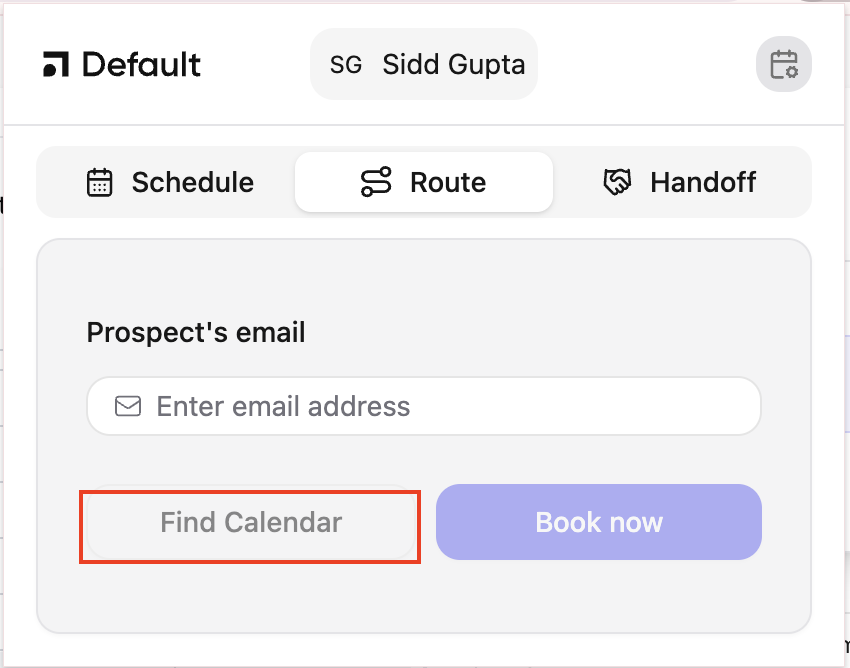Click the Sidd Gupta name text
This screenshot has width=850, height=668.
[453, 65]
